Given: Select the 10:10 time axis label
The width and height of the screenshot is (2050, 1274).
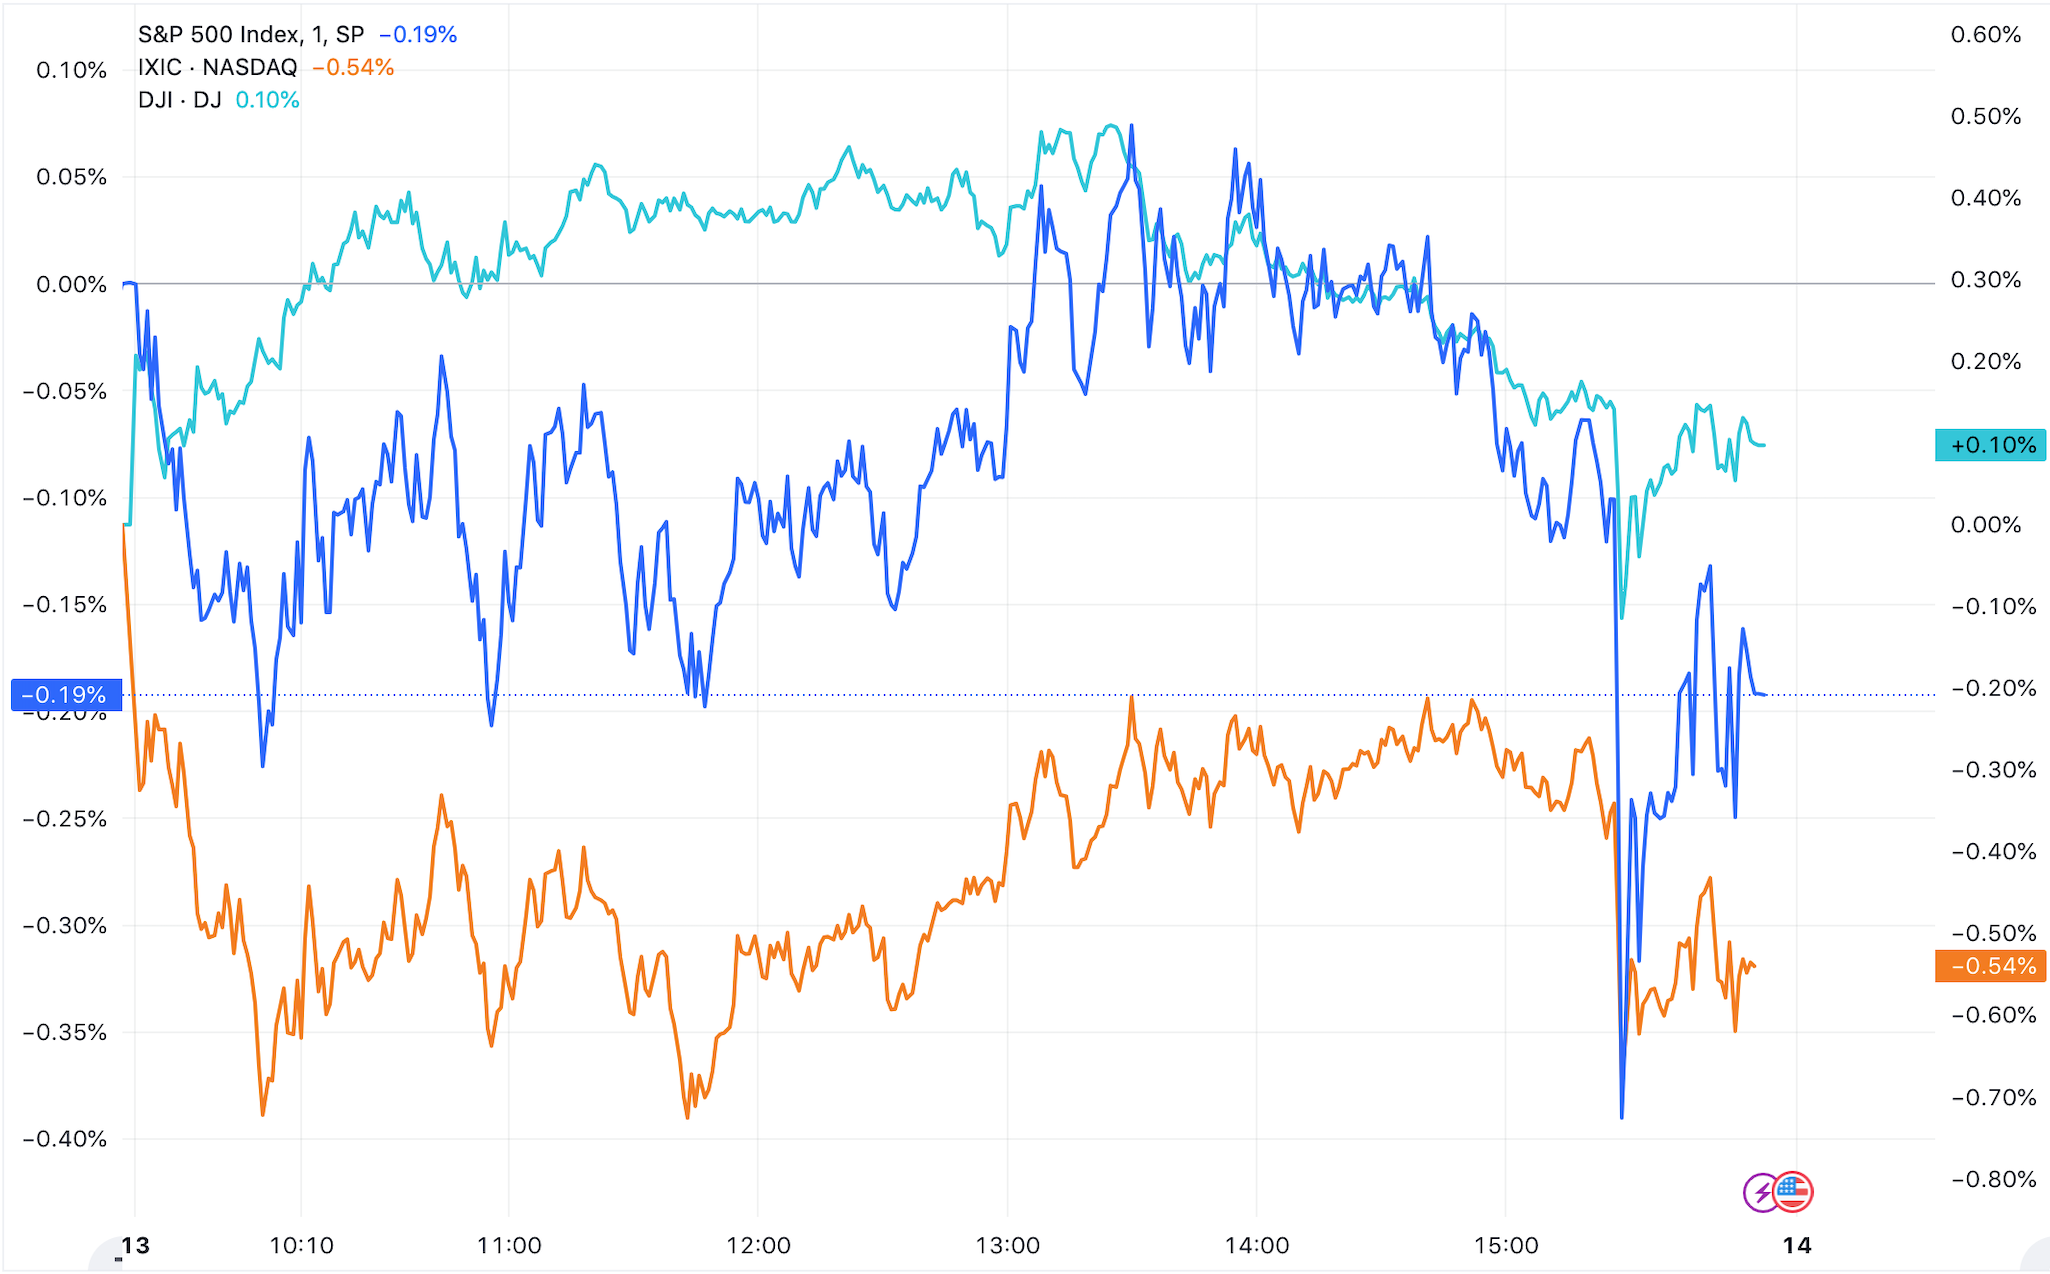Looking at the screenshot, I should pos(301,1245).
